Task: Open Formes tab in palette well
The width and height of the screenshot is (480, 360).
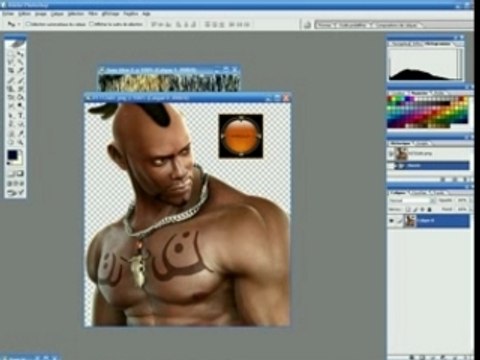Action: (x=325, y=25)
